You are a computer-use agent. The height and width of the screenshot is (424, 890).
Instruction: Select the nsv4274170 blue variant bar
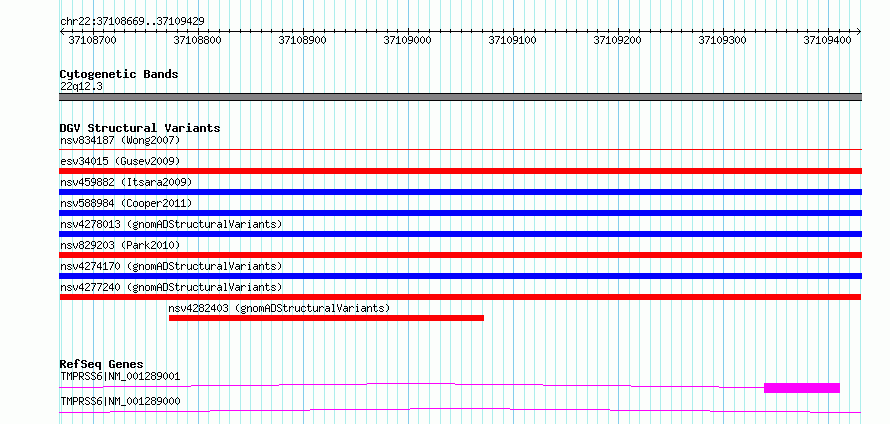pyautogui.click(x=460, y=276)
